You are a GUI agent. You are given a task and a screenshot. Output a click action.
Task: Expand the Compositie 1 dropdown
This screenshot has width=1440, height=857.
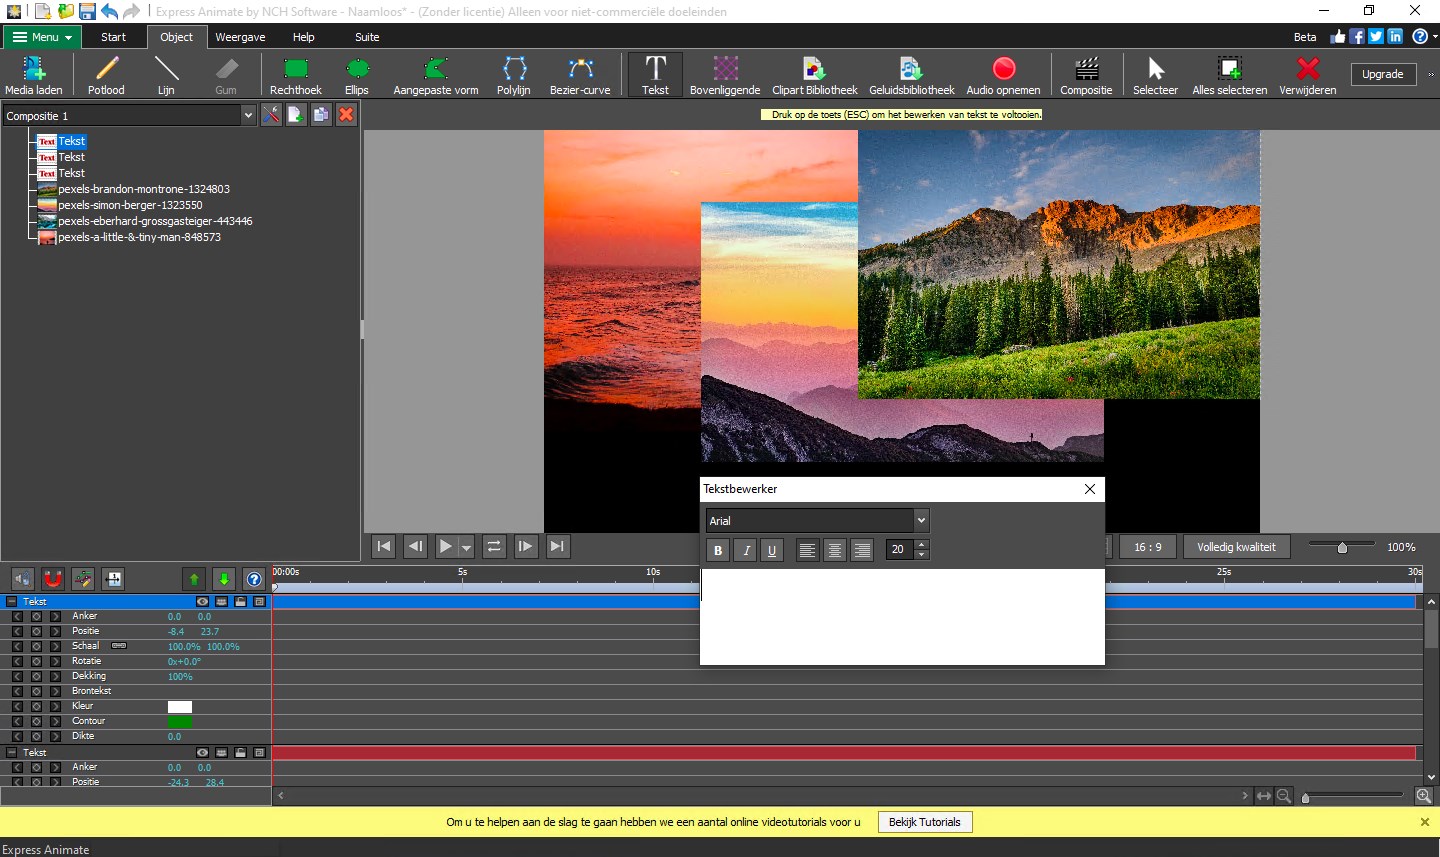248,116
